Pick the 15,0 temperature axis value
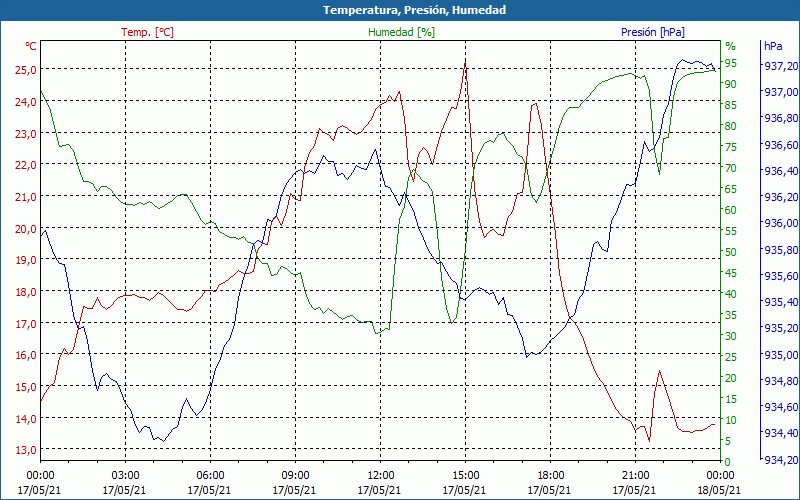Image resolution: width=800 pixels, height=500 pixels. (26, 387)
